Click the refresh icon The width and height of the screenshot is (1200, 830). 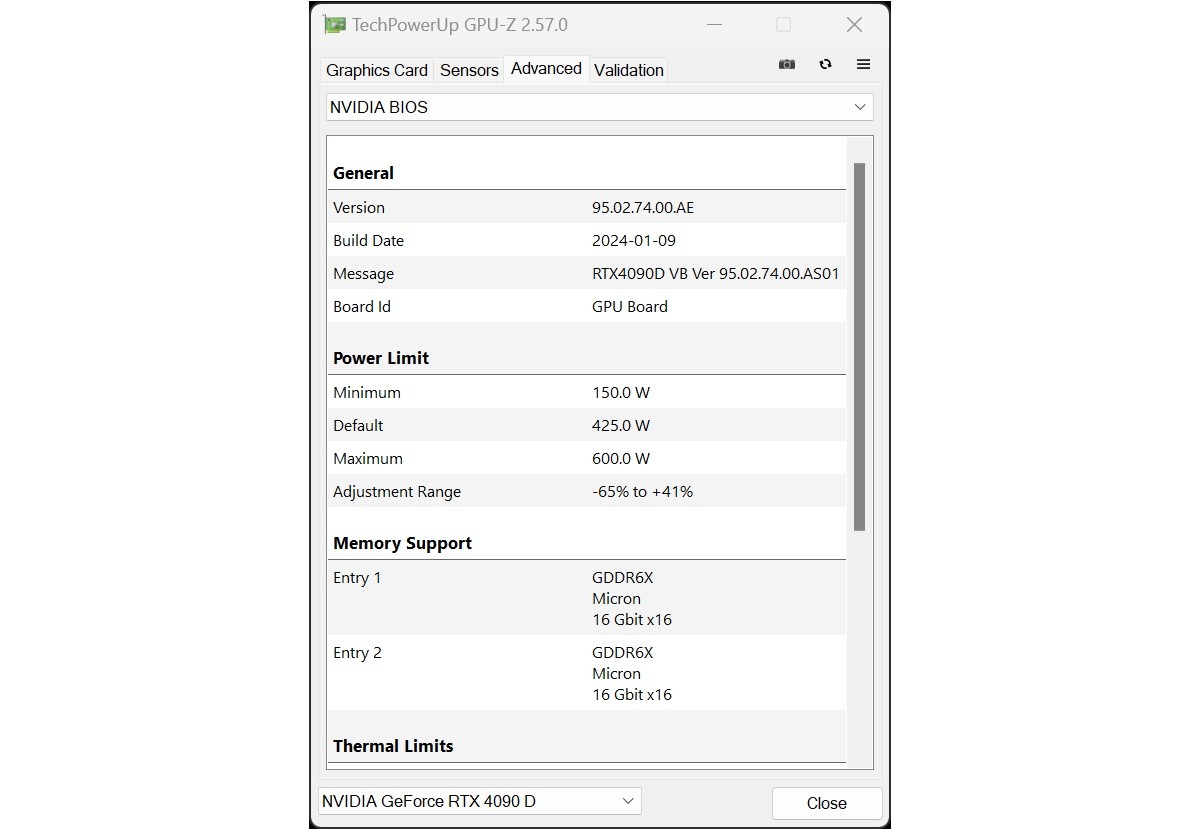pos(825,64)
